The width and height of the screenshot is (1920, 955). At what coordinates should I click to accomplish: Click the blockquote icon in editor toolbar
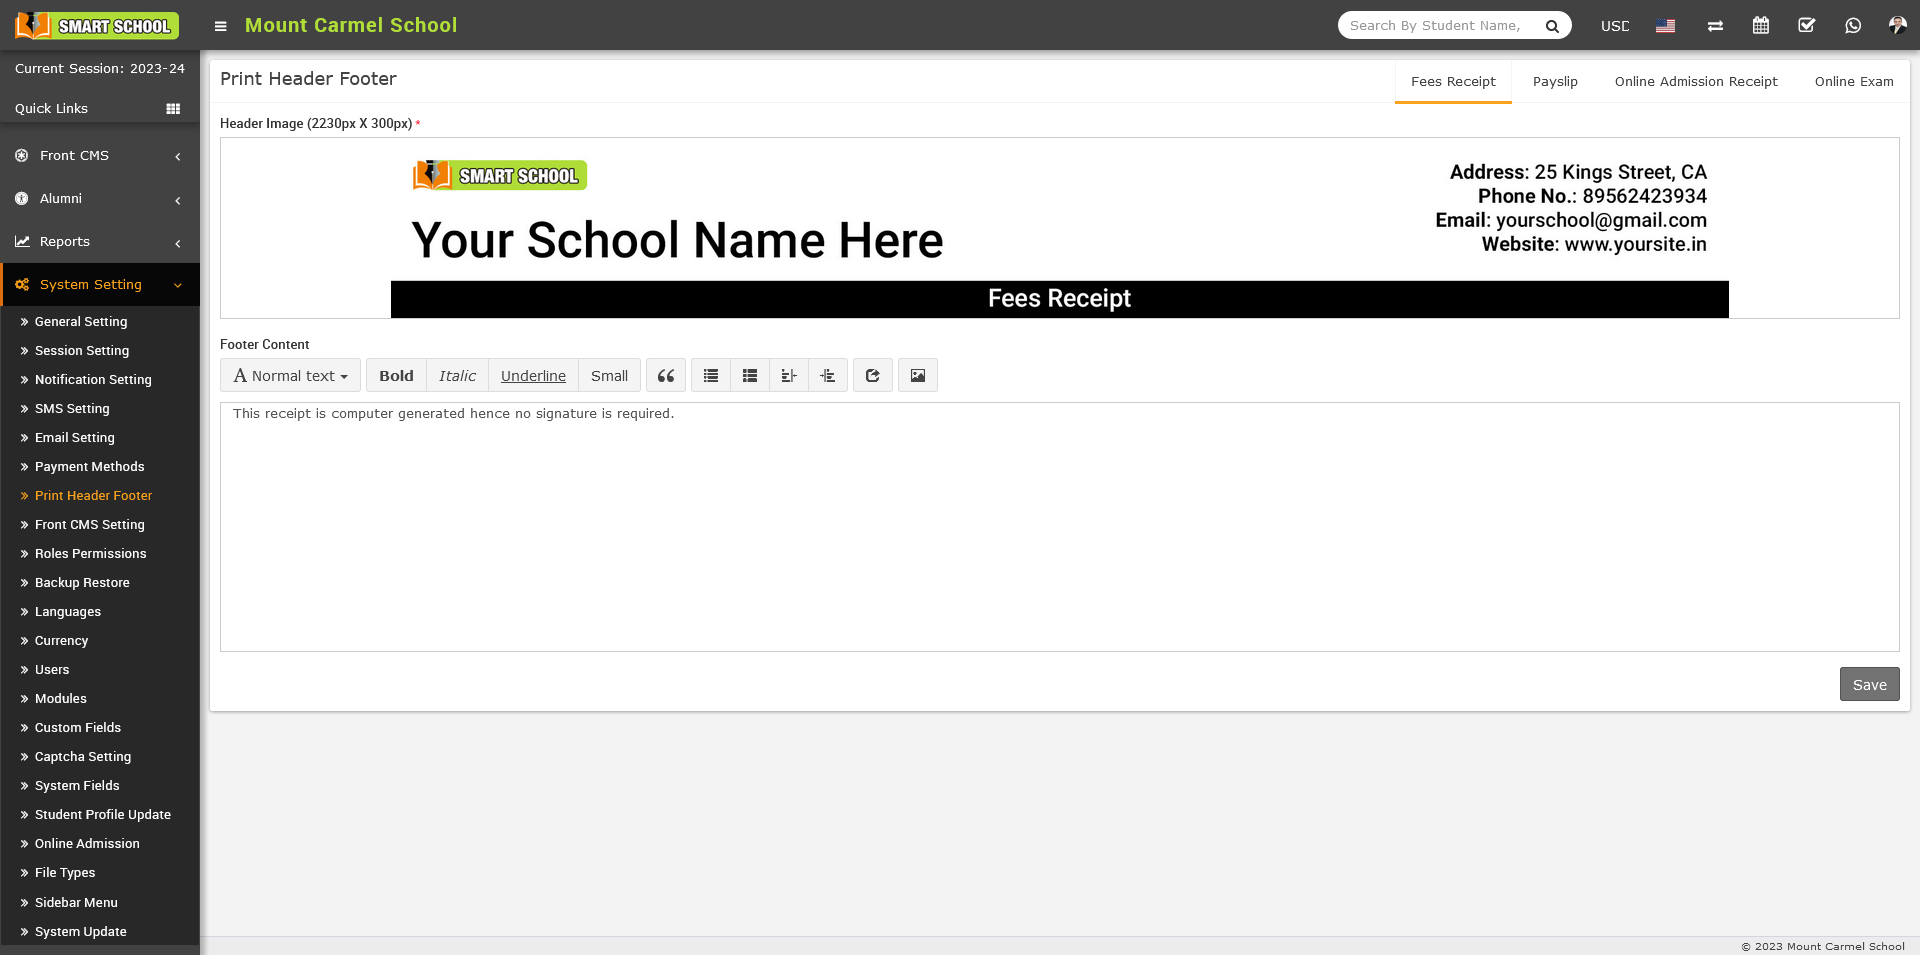point(666,376)
